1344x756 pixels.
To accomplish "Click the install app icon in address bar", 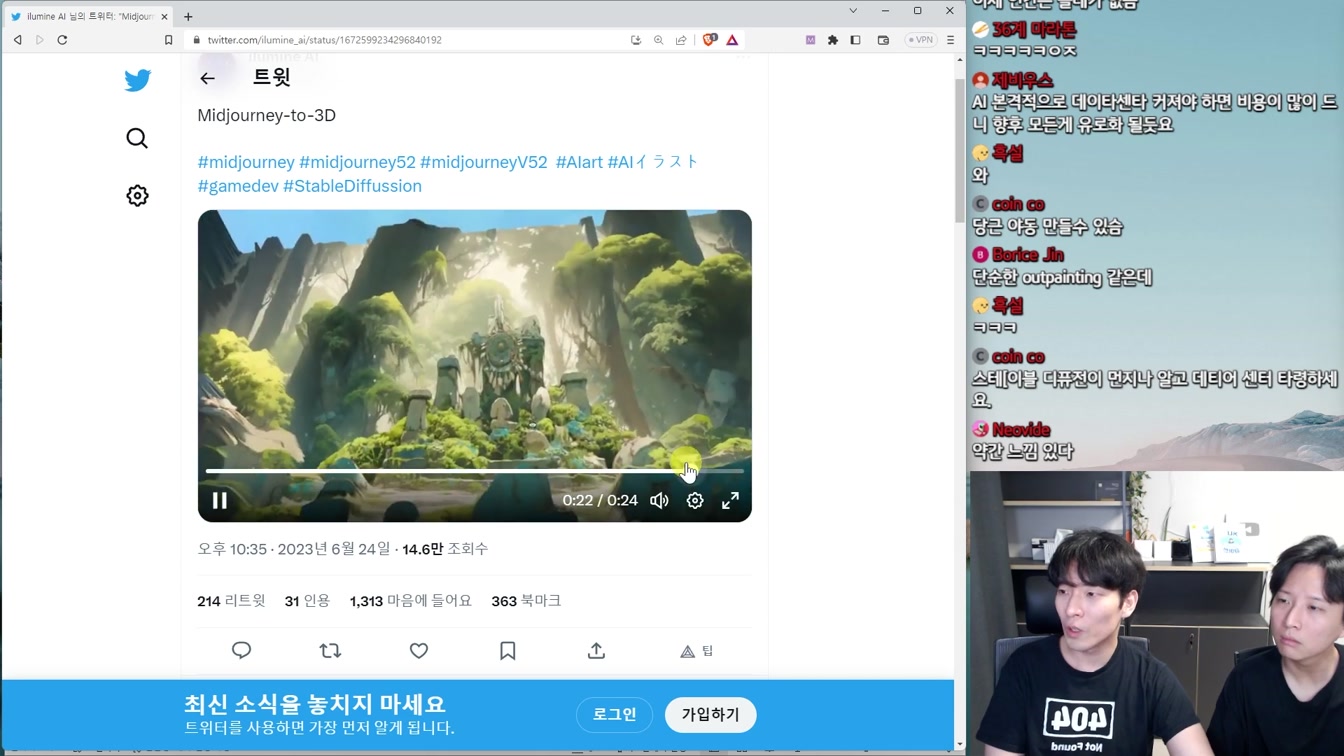I will pyautogui.click(x=636, y=40).
